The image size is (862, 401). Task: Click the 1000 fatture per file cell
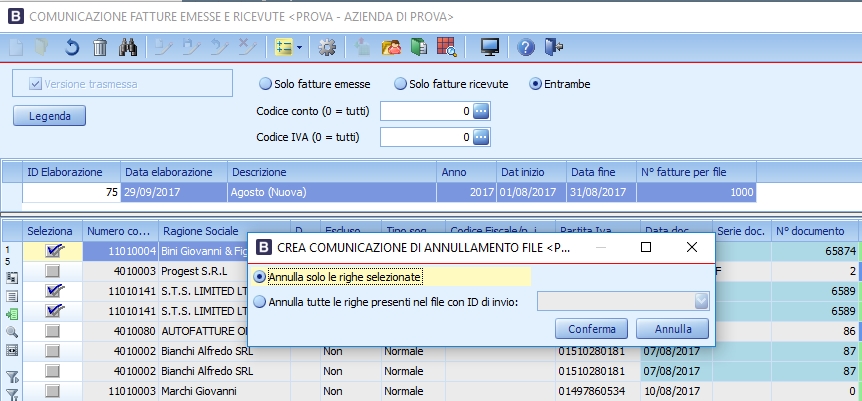coord(696,193)
